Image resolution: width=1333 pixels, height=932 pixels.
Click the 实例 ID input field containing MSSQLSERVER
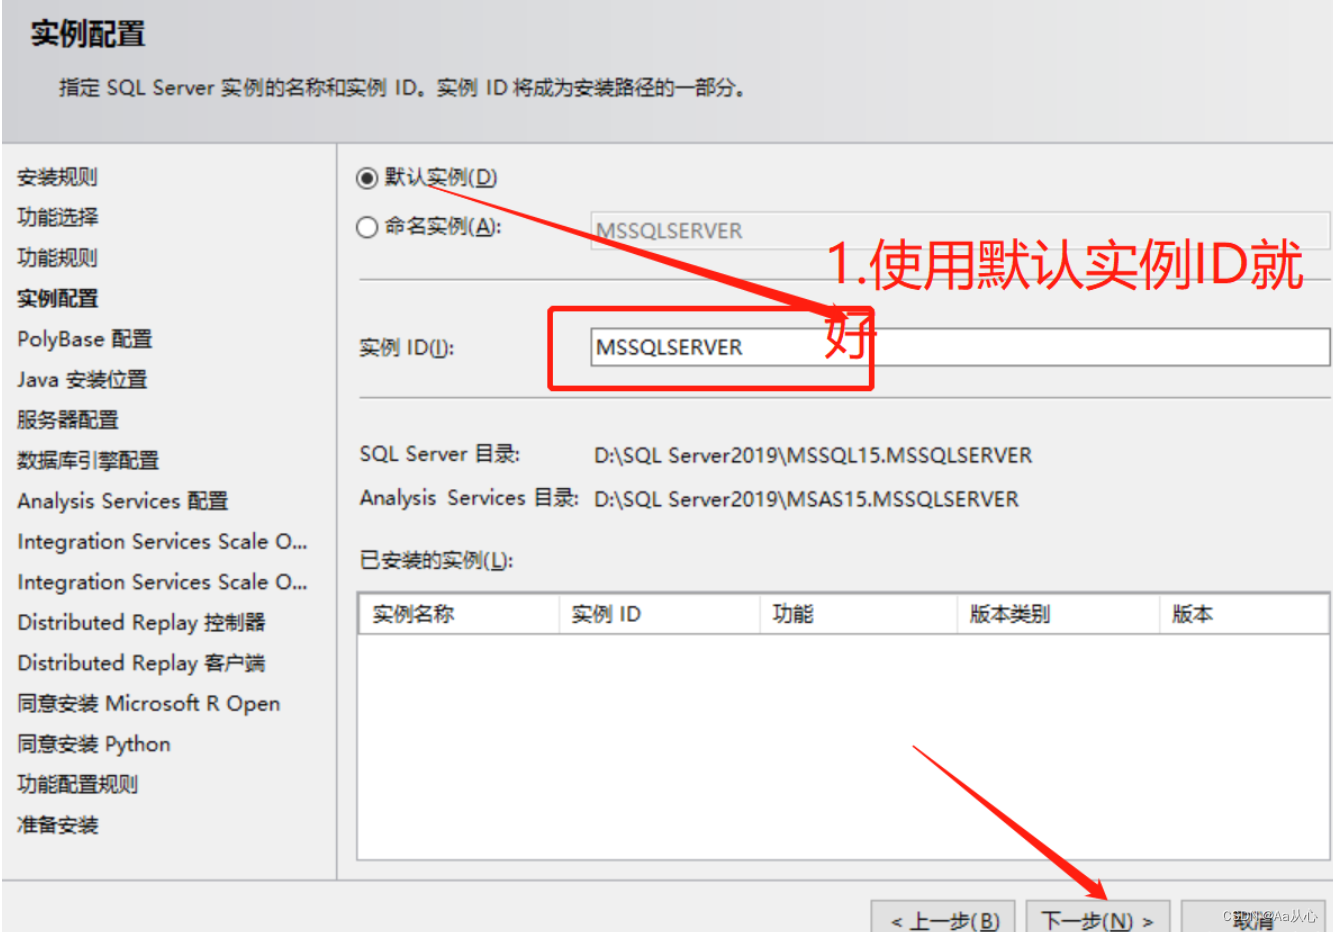point(960,347)
